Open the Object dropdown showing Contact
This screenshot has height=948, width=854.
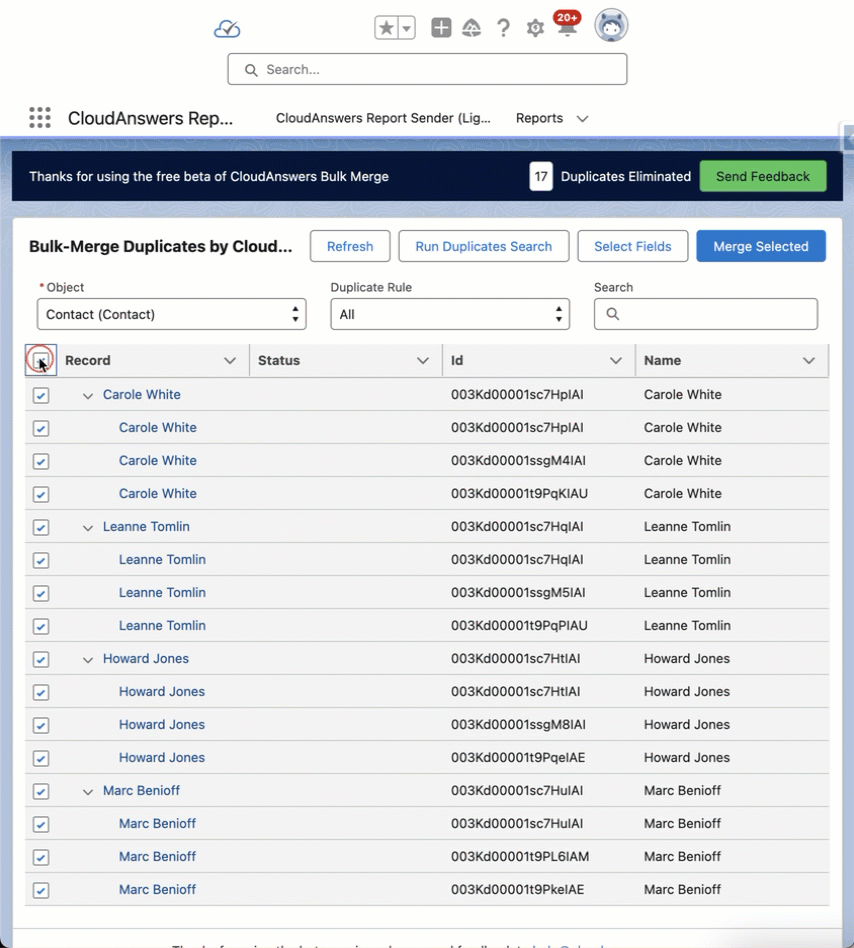coord(171,314)
